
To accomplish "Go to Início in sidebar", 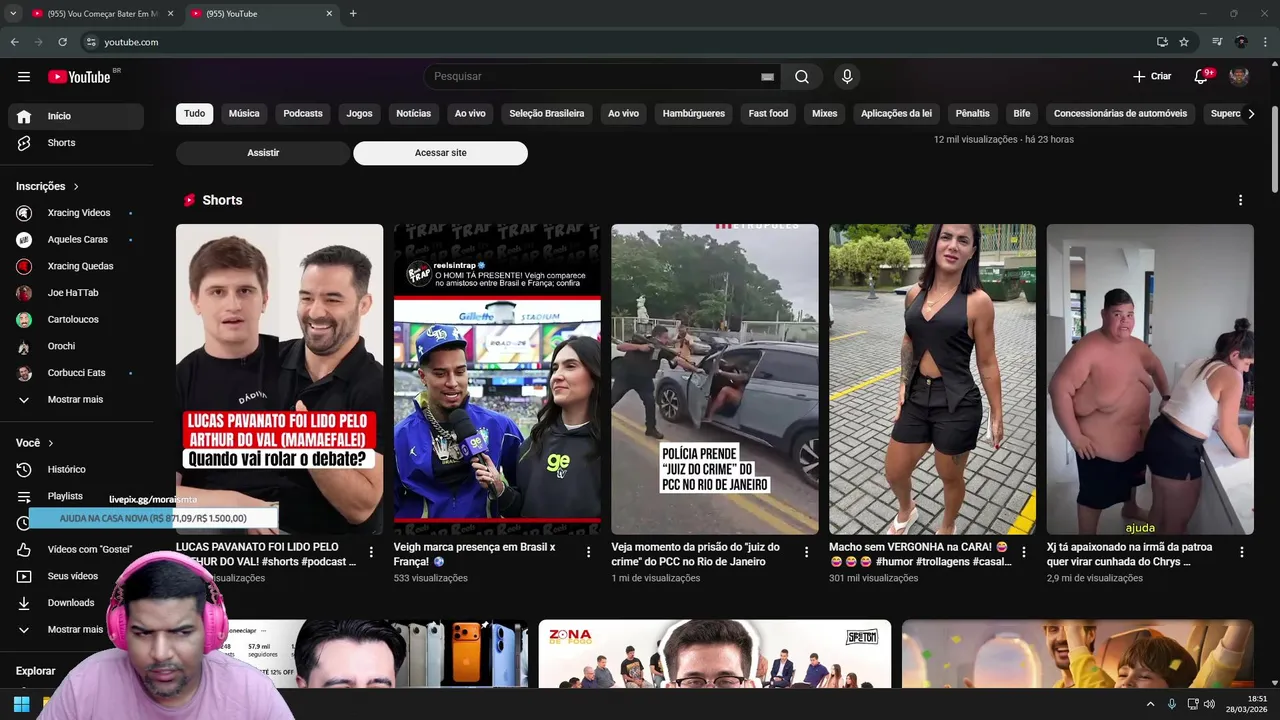I will pyautogui.click(x=75, y=116).
